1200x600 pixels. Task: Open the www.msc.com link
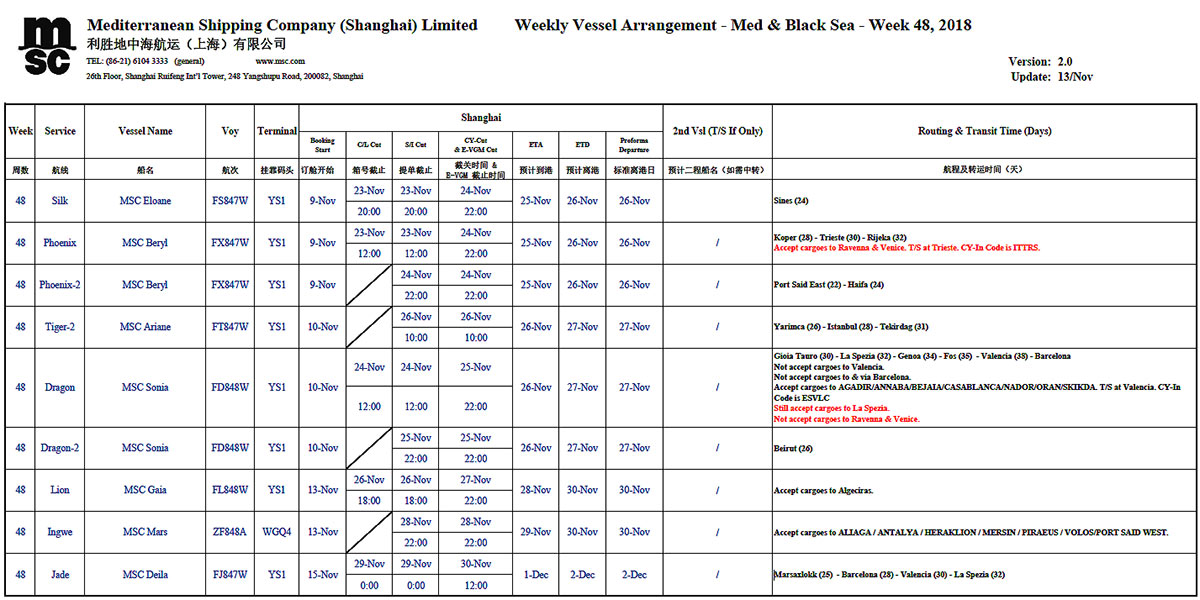point(280,61)
